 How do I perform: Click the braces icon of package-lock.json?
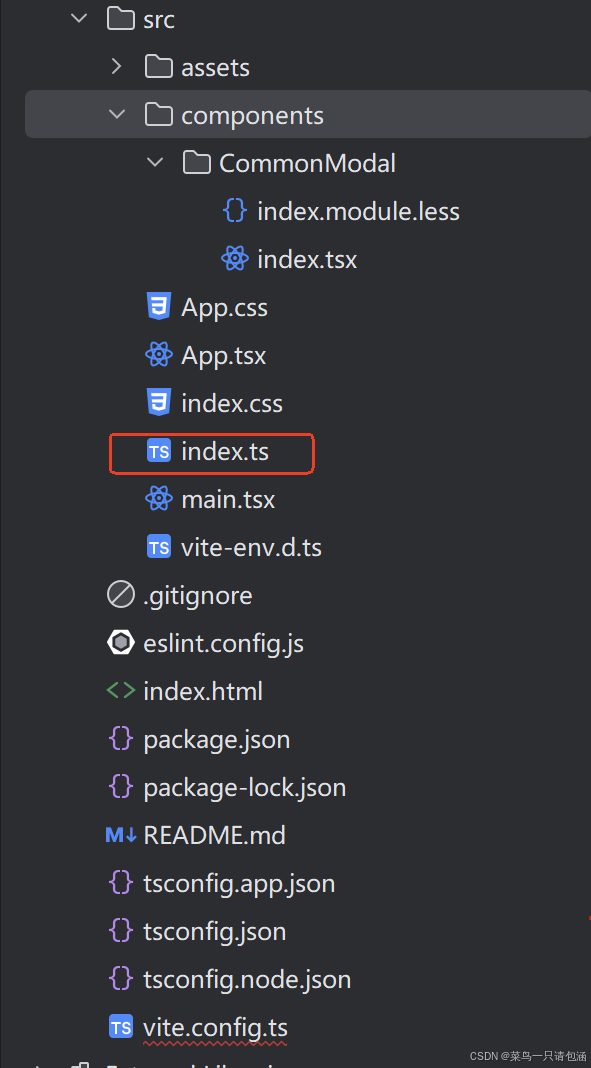click(x=121, y=787)
